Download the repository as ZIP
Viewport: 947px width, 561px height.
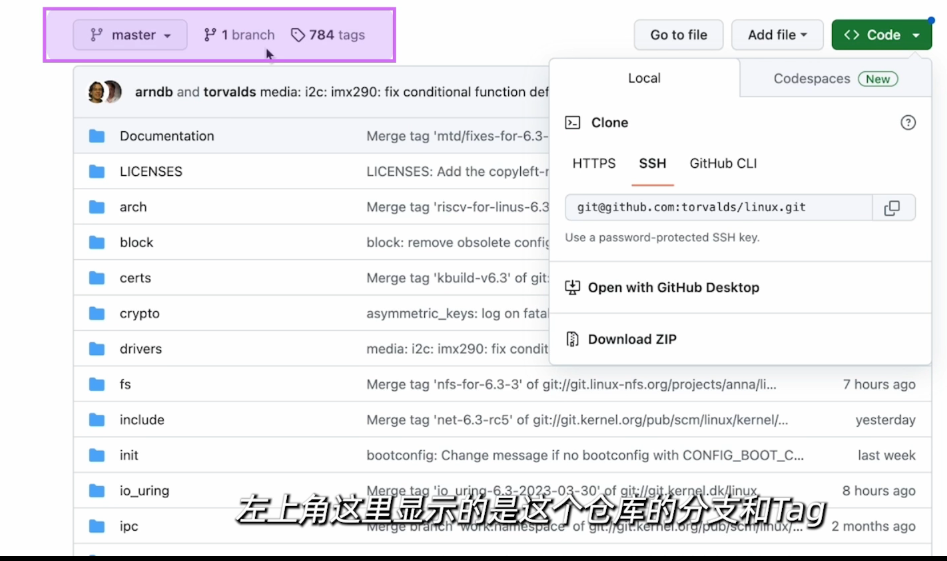(x=632, y=340)
